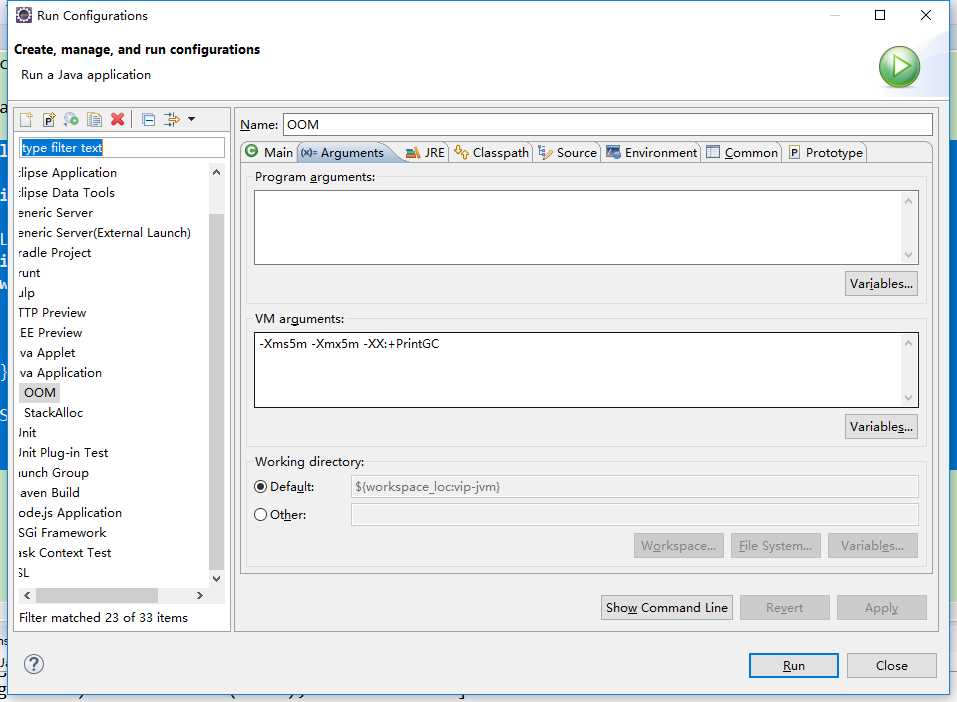The height and width of the screenshot is (702, 957).
Task: Go to the Environment tab
Action: pos(651,153)
